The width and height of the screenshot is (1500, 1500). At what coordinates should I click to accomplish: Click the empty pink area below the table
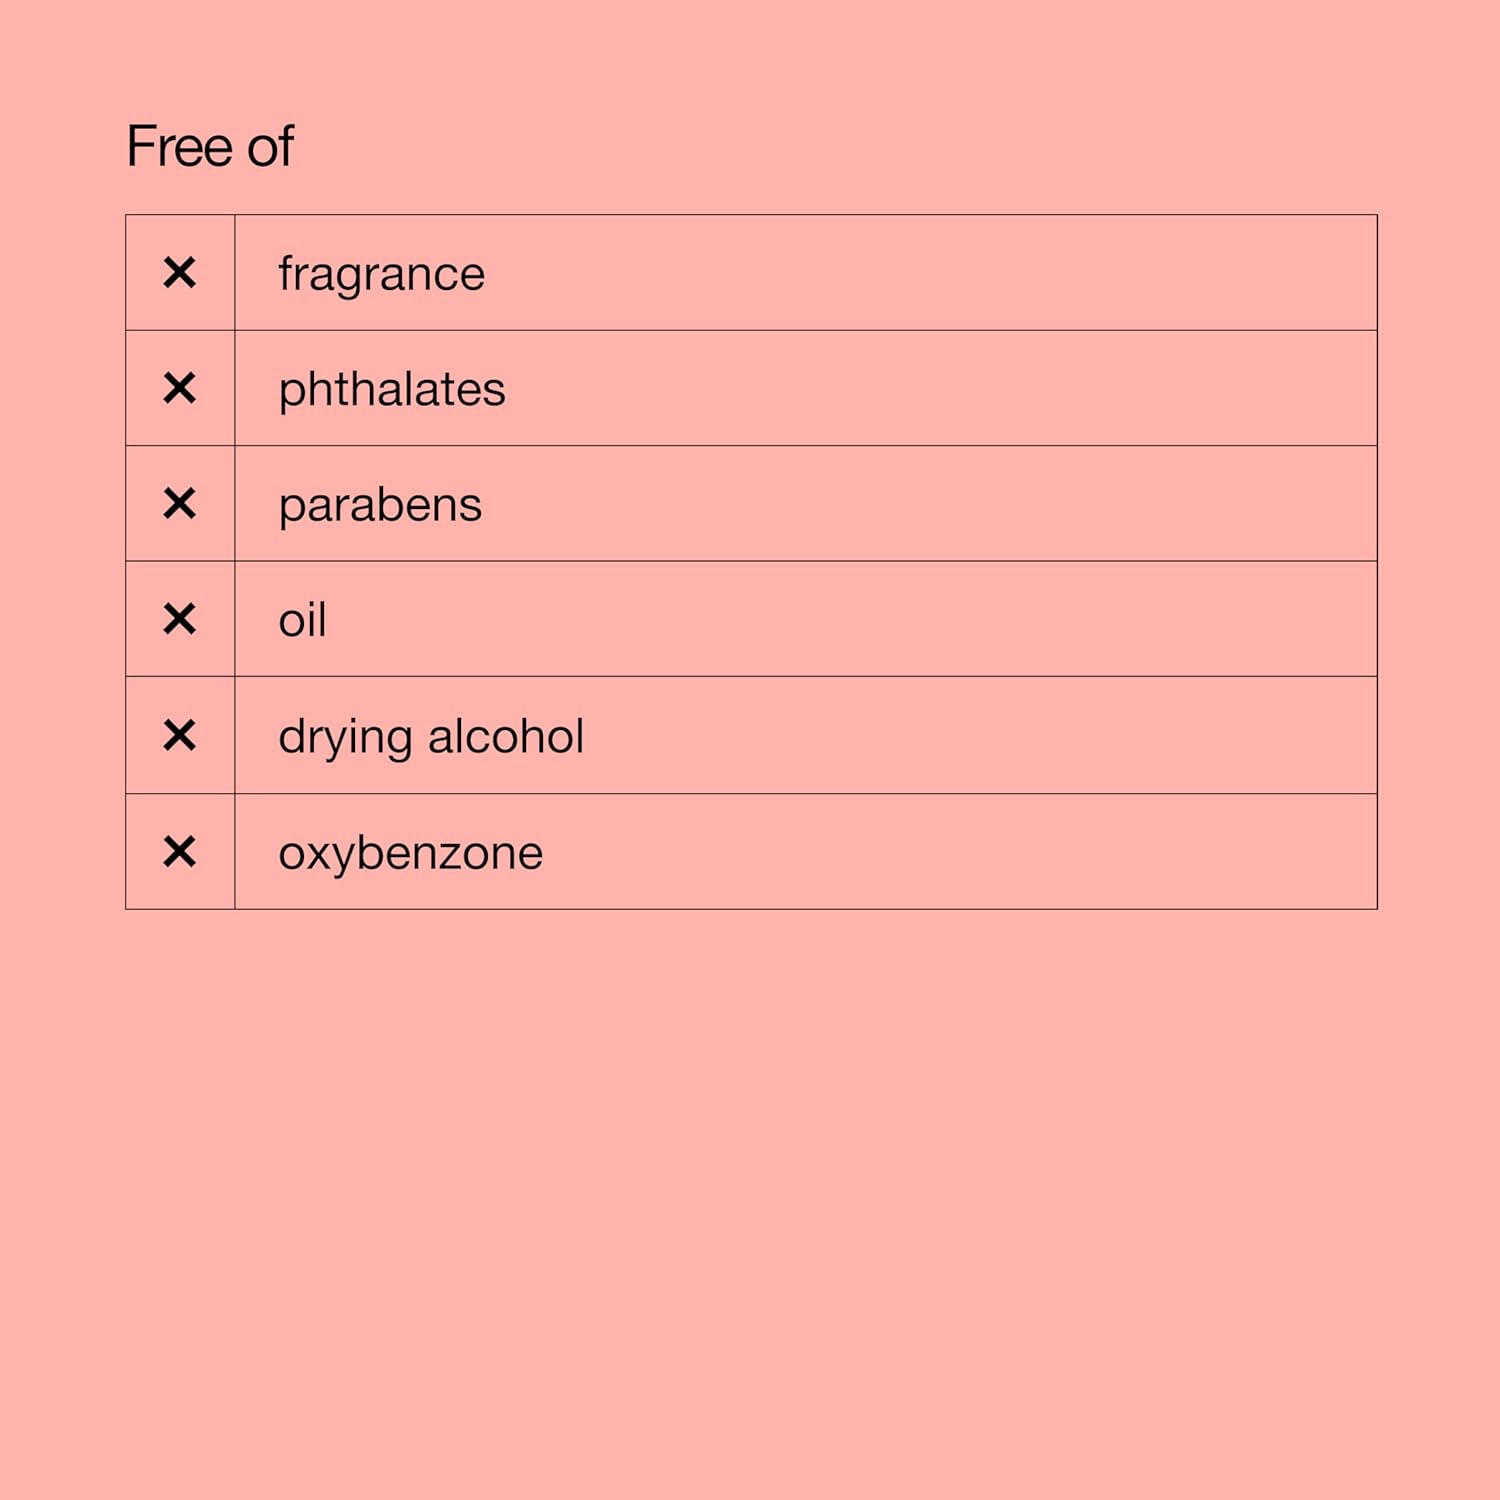(x=750, y=1200)
